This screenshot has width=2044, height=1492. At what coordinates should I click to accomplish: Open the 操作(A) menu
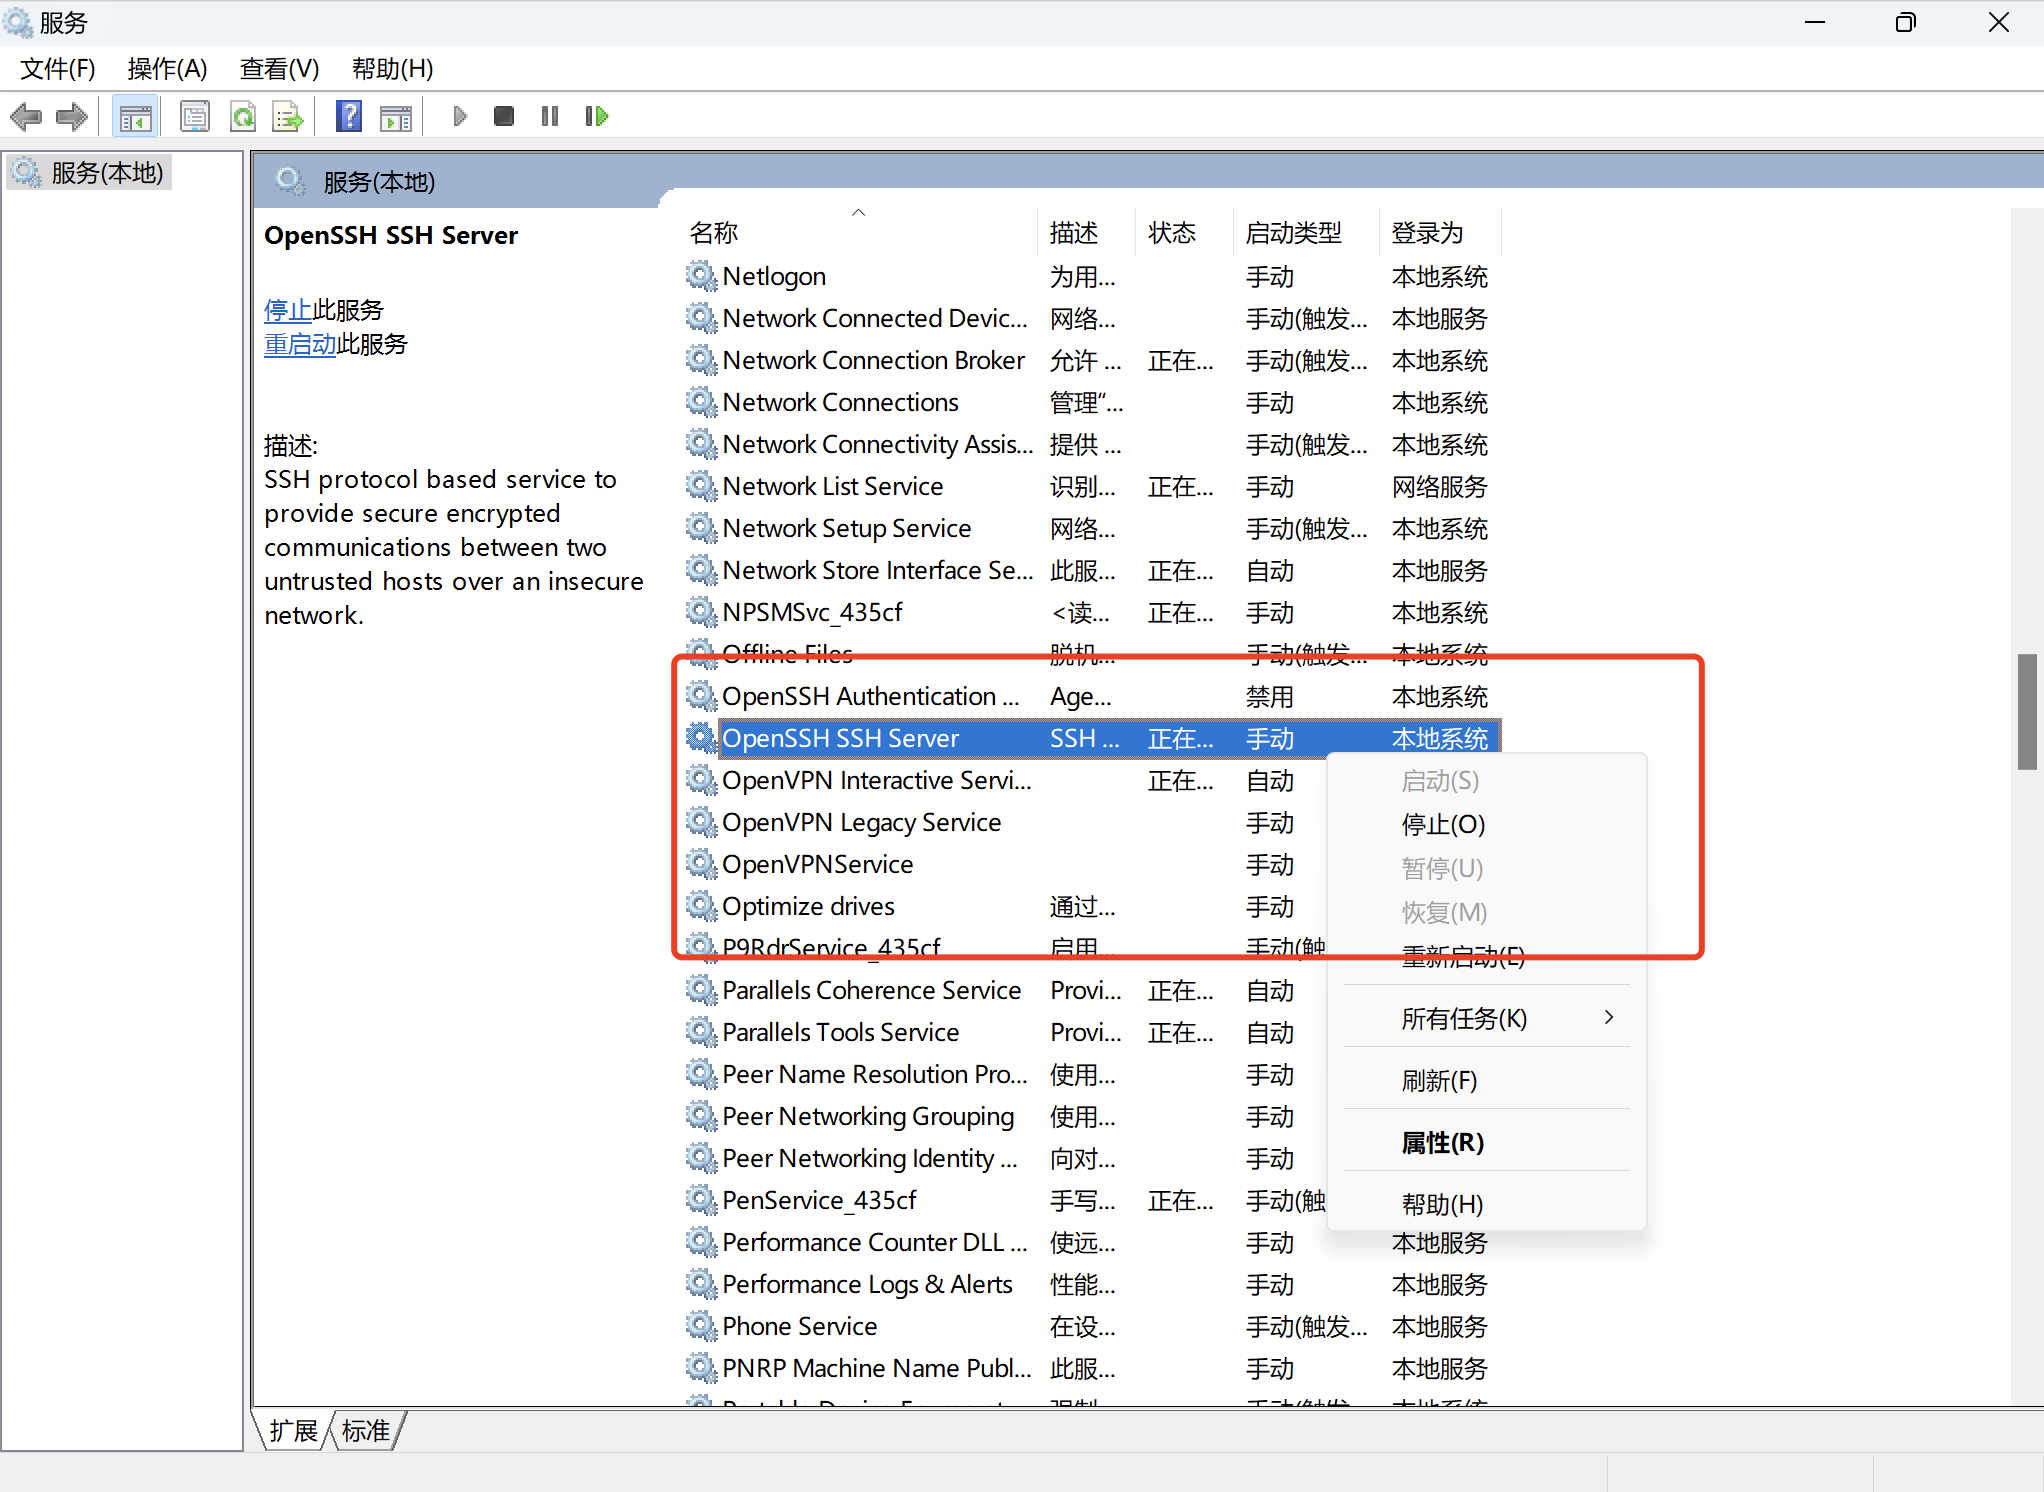pos(167,69)
